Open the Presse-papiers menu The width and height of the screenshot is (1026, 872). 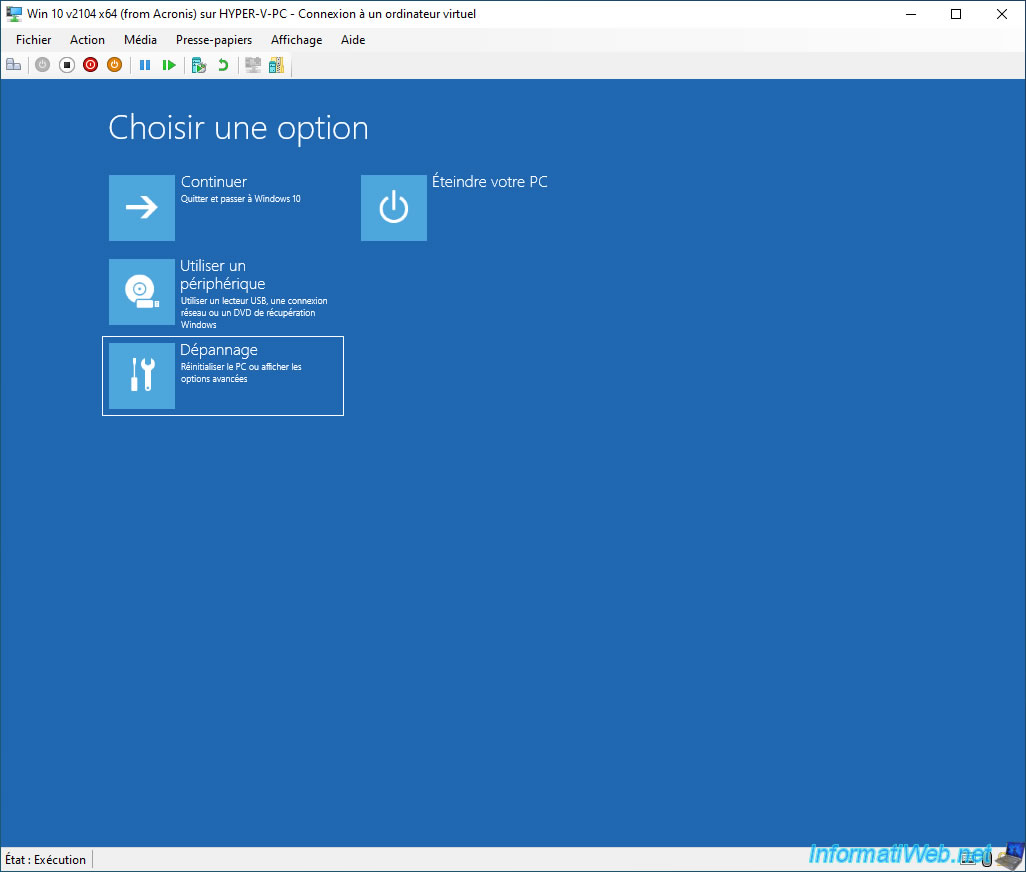214,40
